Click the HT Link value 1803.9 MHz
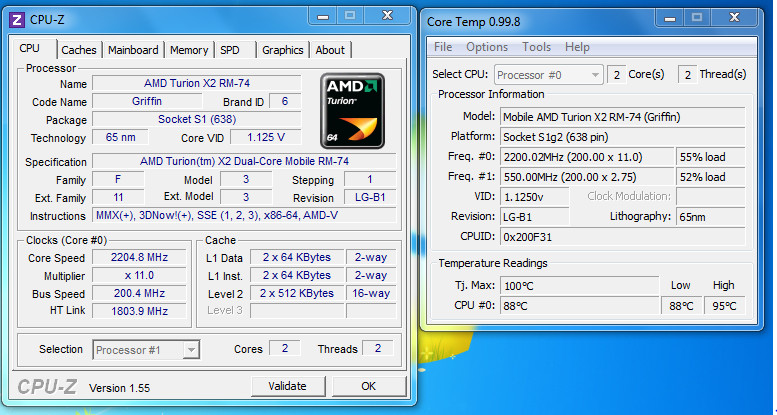The width and height of the screenshot is (777, 415). click(x=139, y=311)
